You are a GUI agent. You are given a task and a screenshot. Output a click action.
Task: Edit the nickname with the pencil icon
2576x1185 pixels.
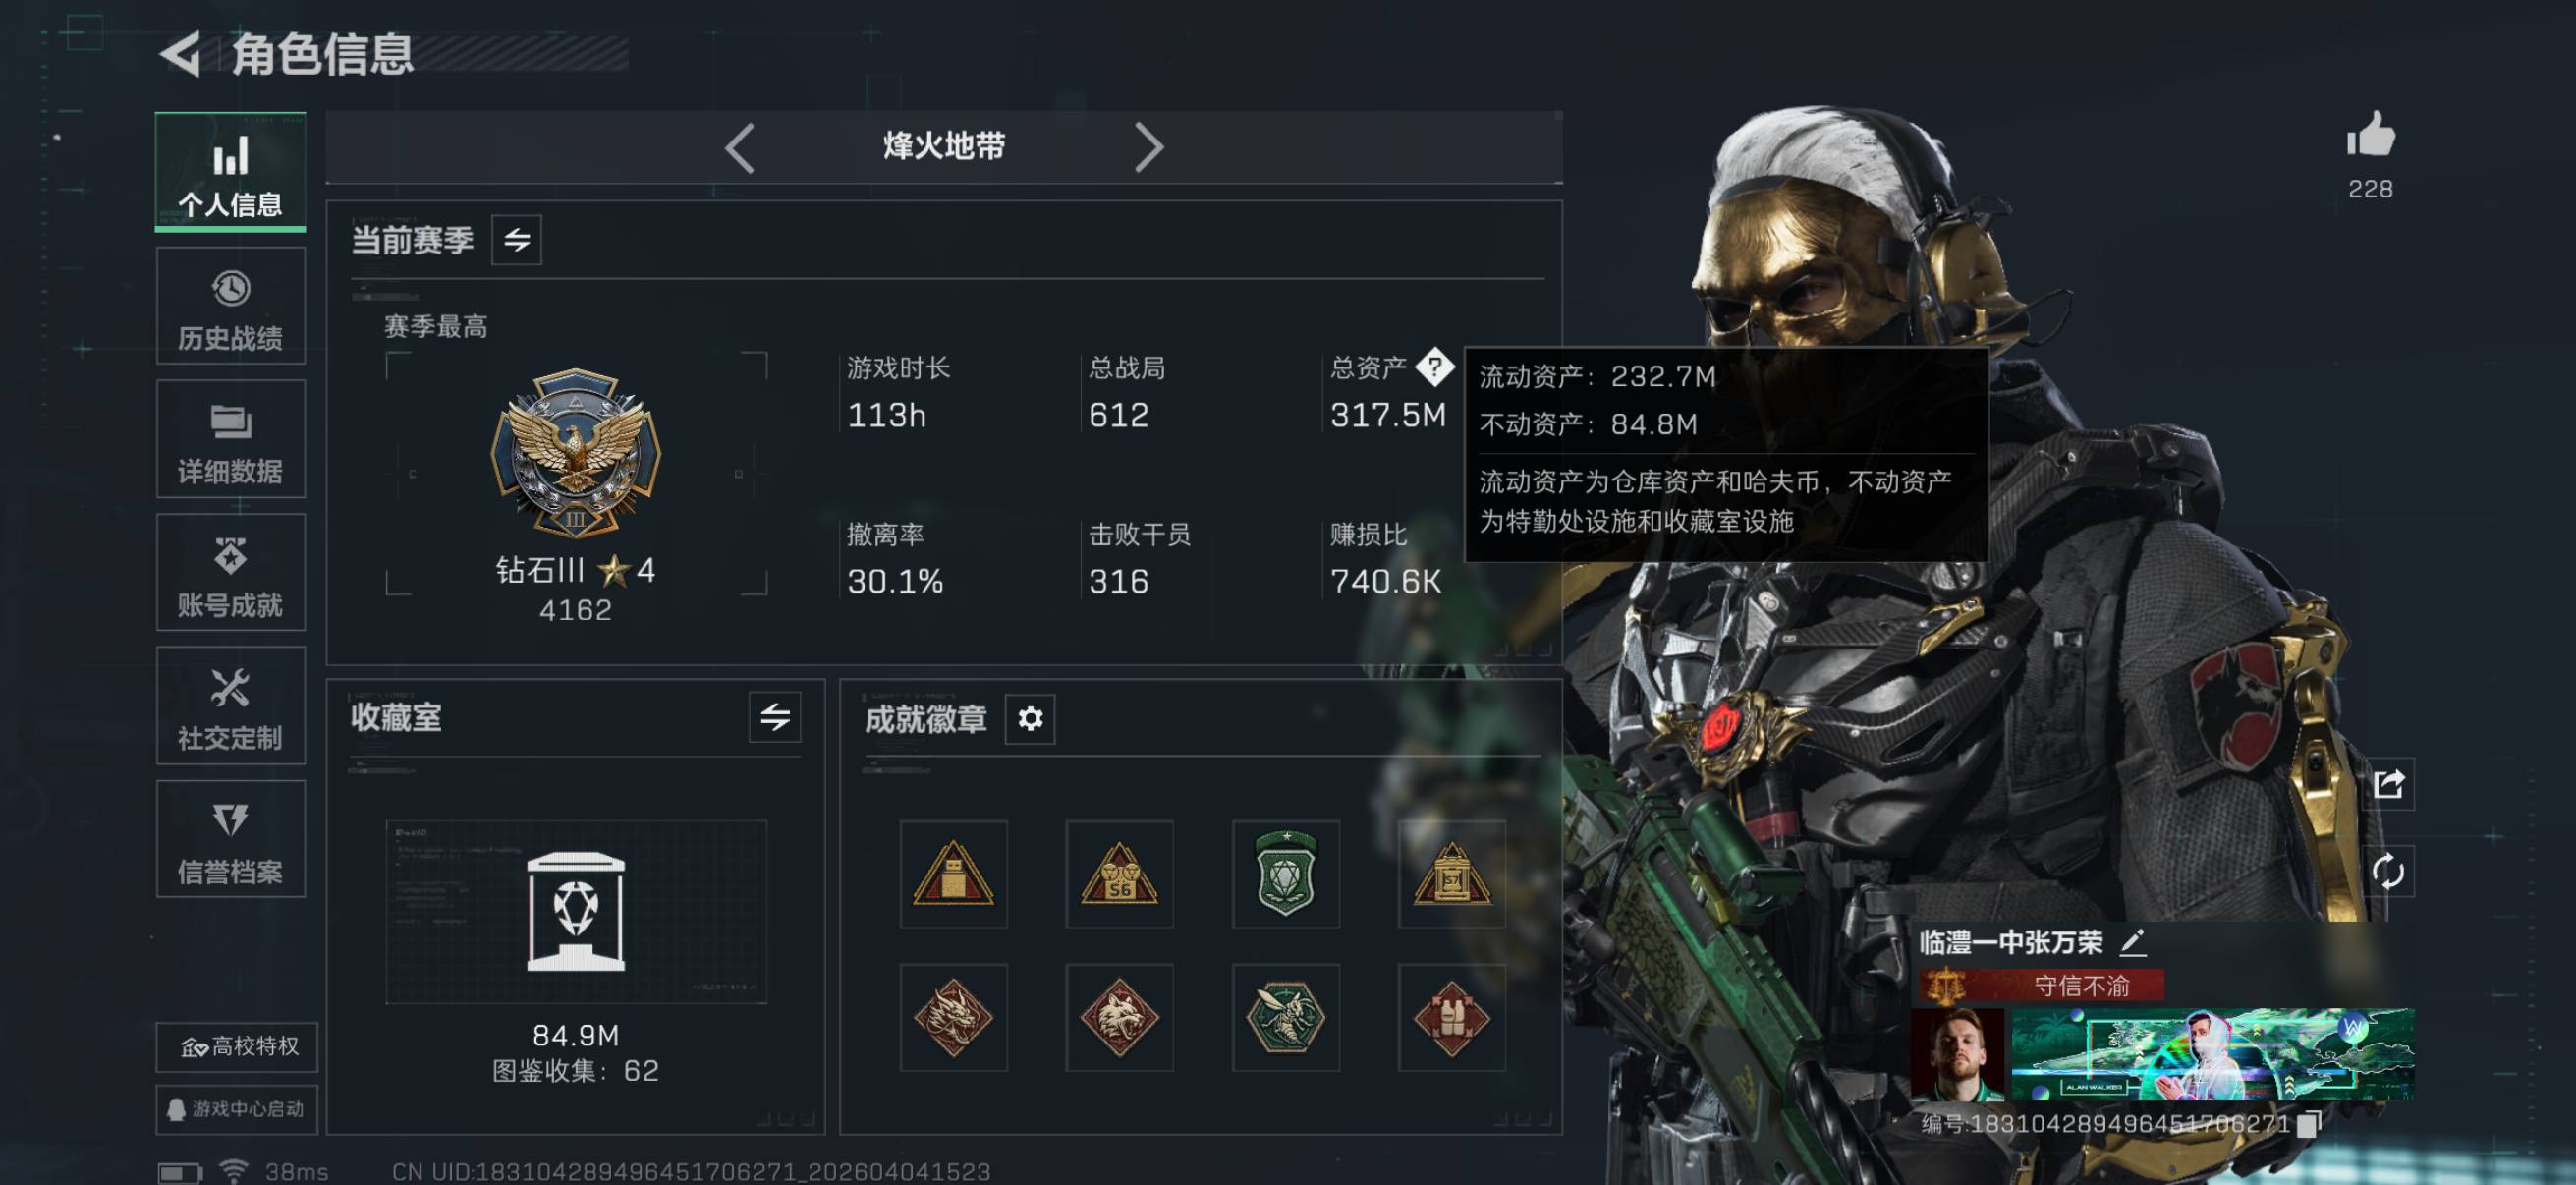click(x=2131, y=941)
